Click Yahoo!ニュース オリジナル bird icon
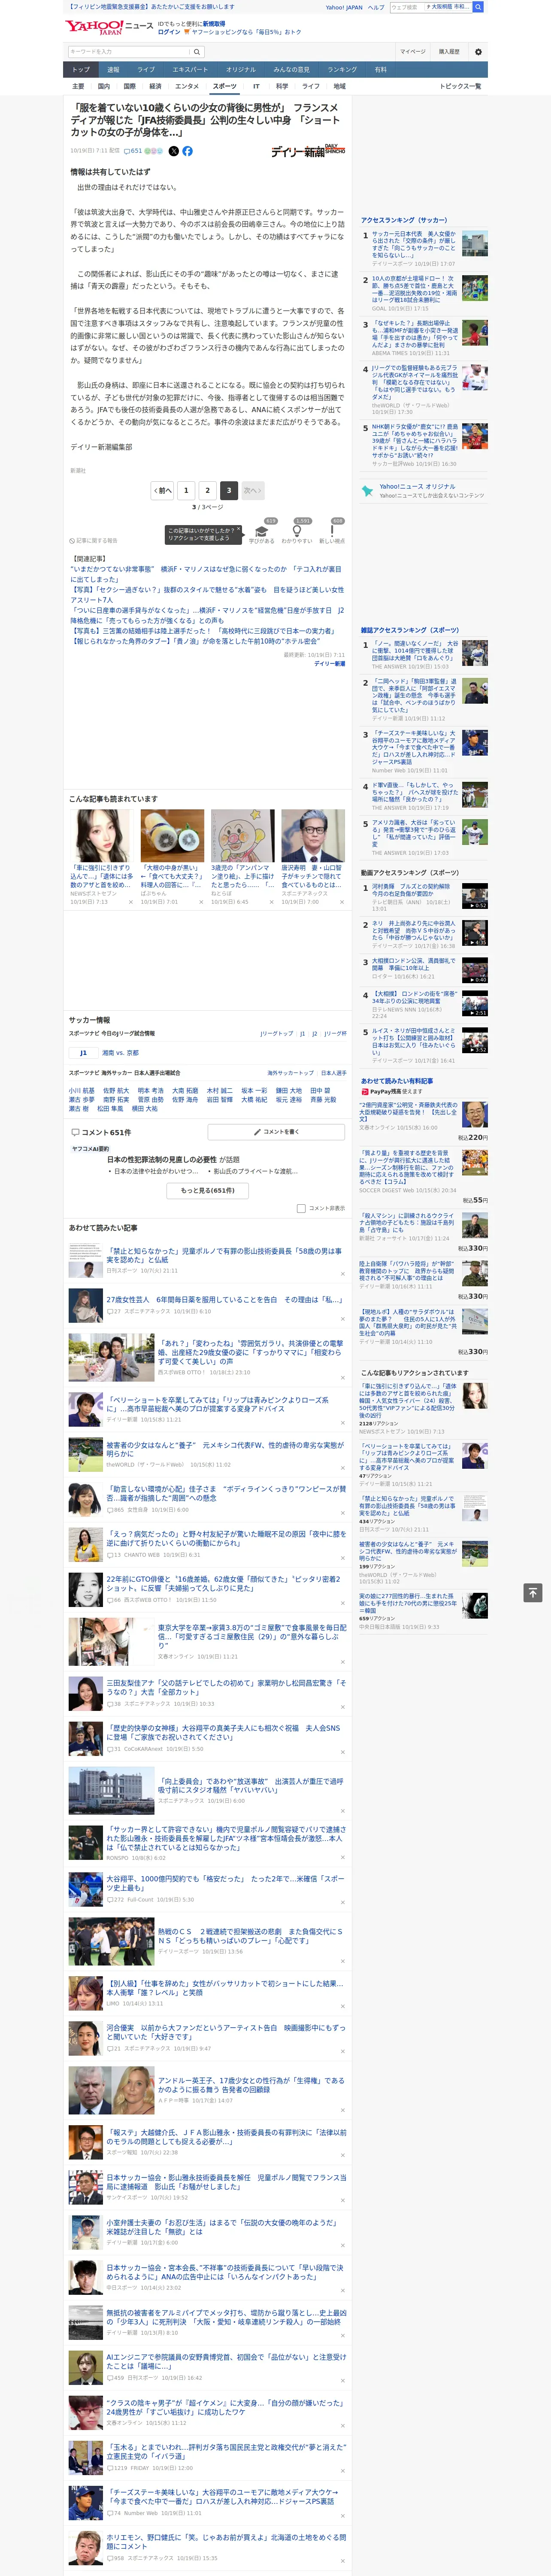This screenshot has height=2576, width=551. [x=367, y=491]
